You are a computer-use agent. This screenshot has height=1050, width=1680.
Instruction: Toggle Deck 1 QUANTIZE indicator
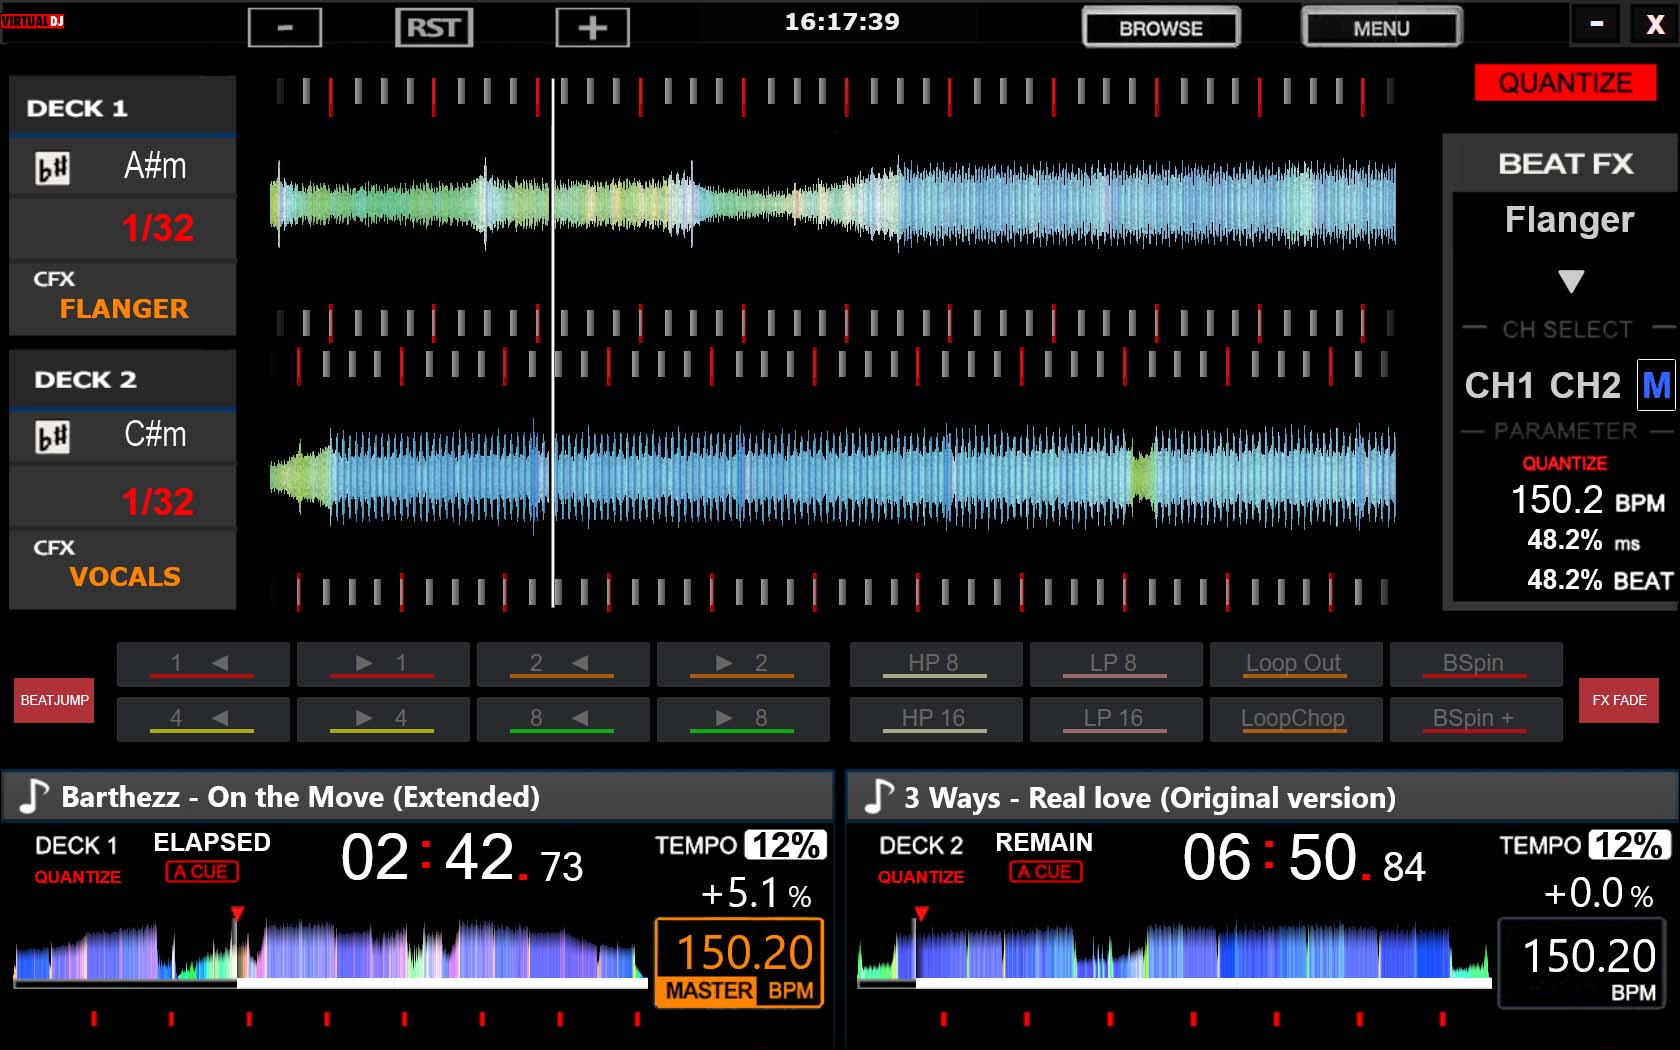[78, 877]
